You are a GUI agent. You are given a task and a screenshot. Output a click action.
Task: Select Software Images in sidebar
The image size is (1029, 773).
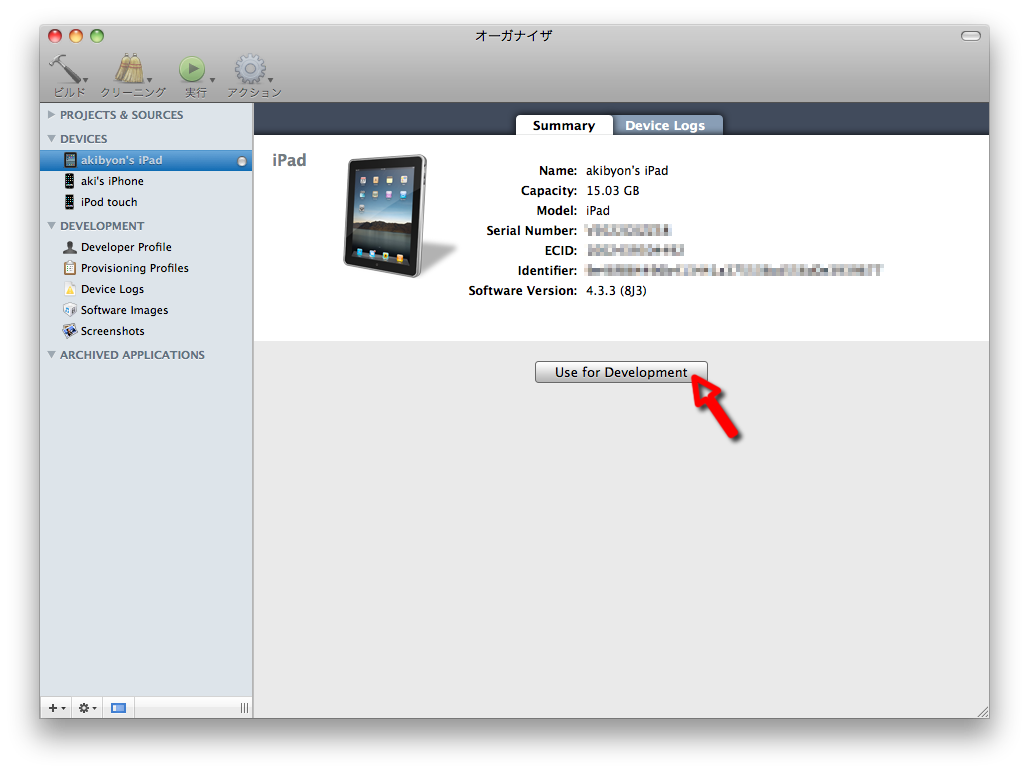click(x=124, y=310)
